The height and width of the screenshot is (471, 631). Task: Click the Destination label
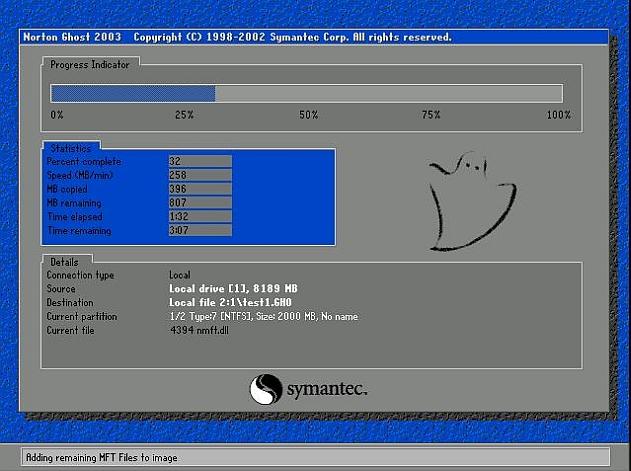pos(70,302)
